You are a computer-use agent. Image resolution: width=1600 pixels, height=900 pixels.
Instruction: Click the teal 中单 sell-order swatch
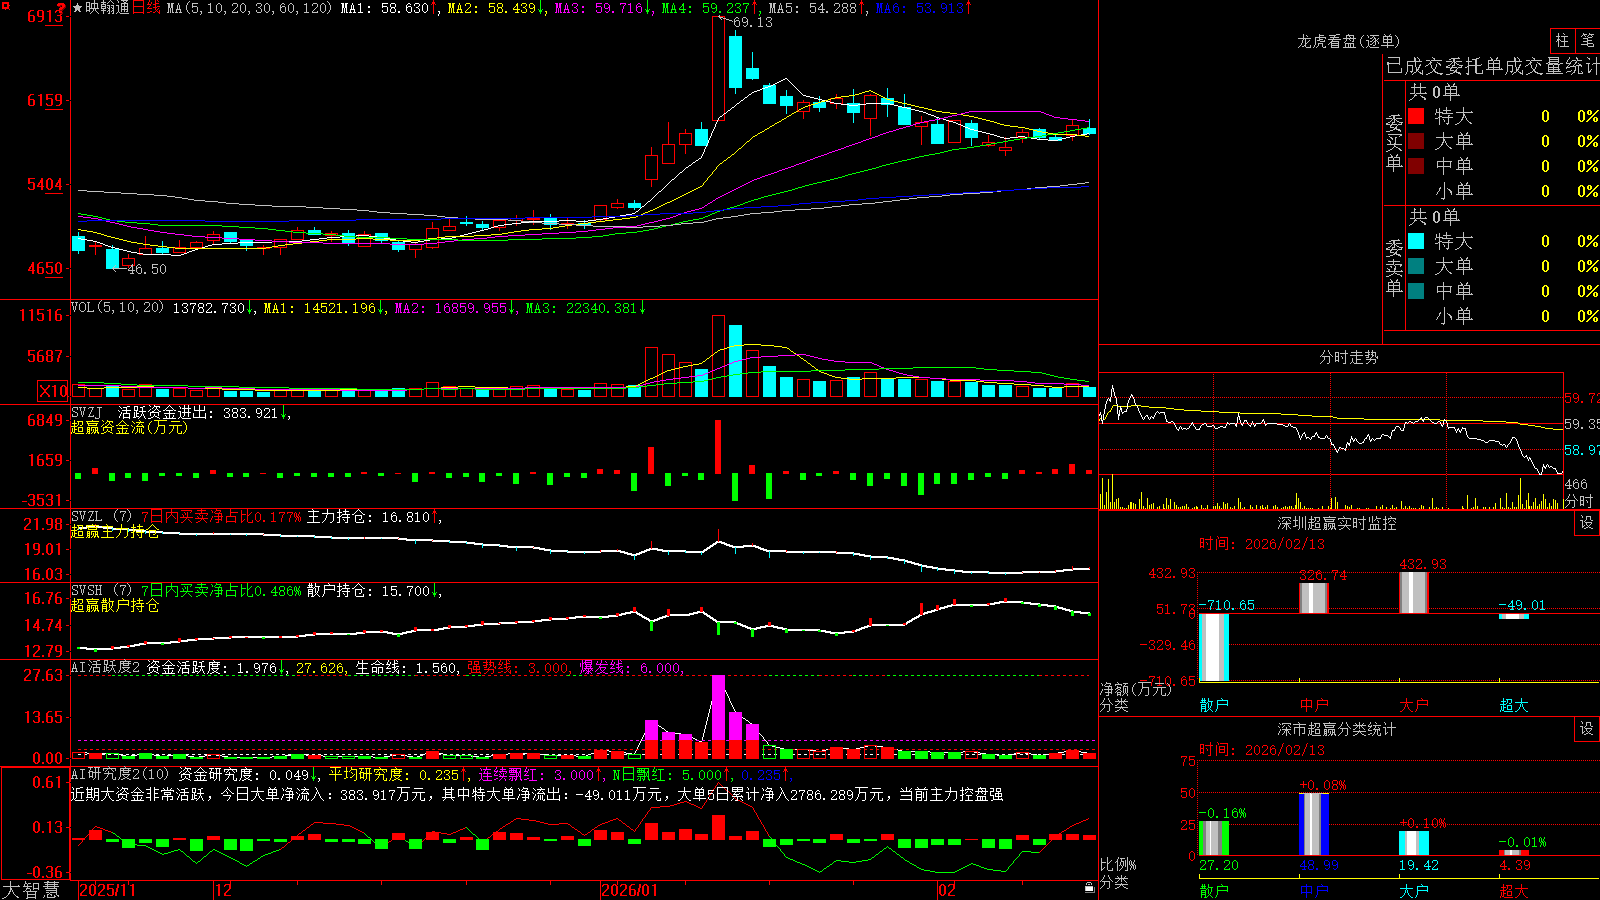pyautogui.click(x=1416, y=291)
